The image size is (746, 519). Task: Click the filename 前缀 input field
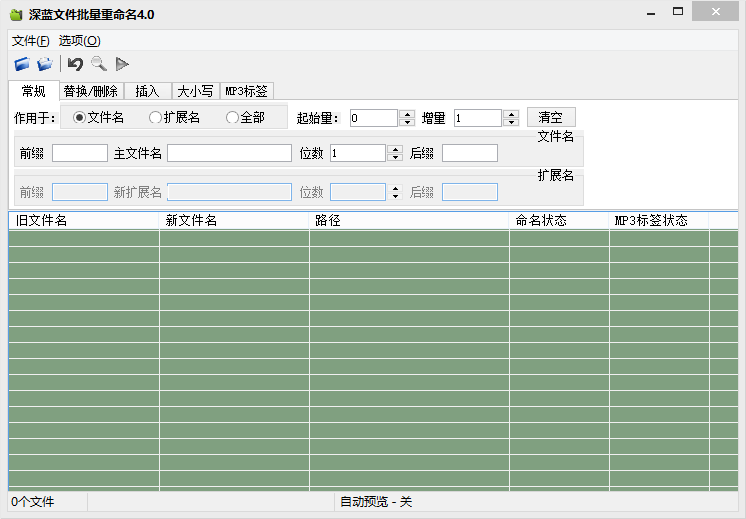click(80, 153)
